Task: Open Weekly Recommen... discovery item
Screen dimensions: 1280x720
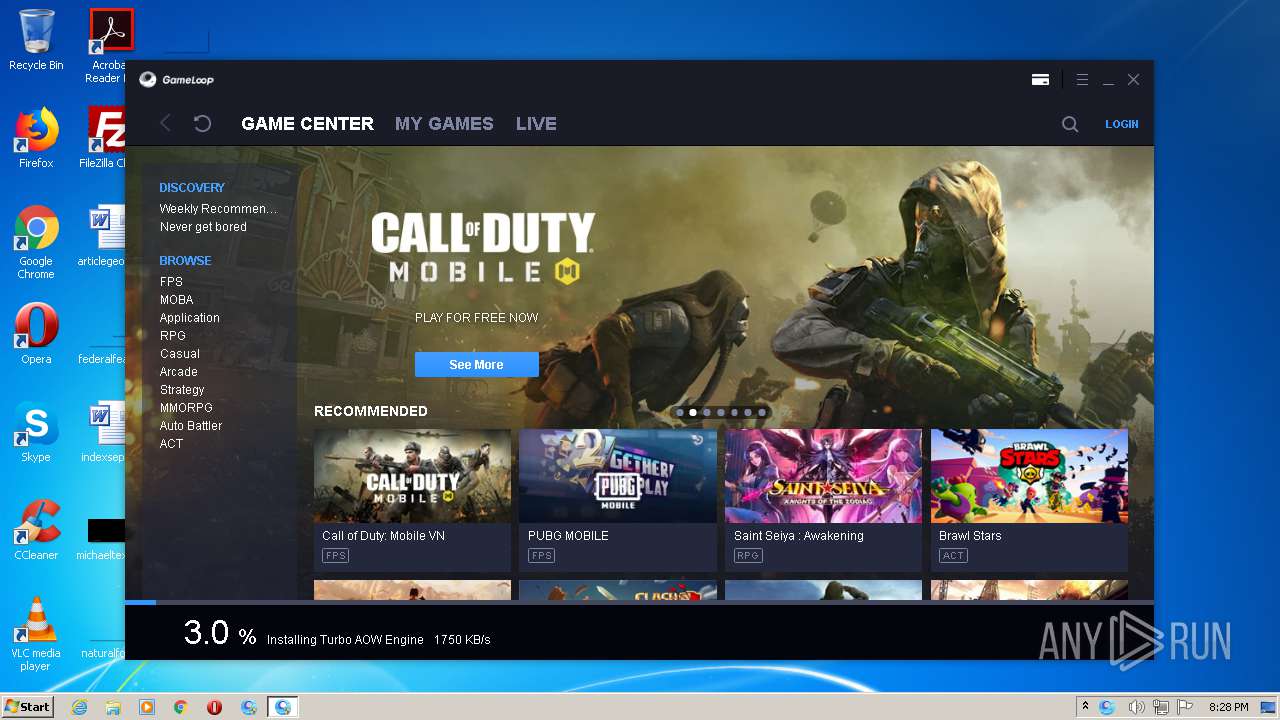Action: pyautogui.click(x=218, y=209)
